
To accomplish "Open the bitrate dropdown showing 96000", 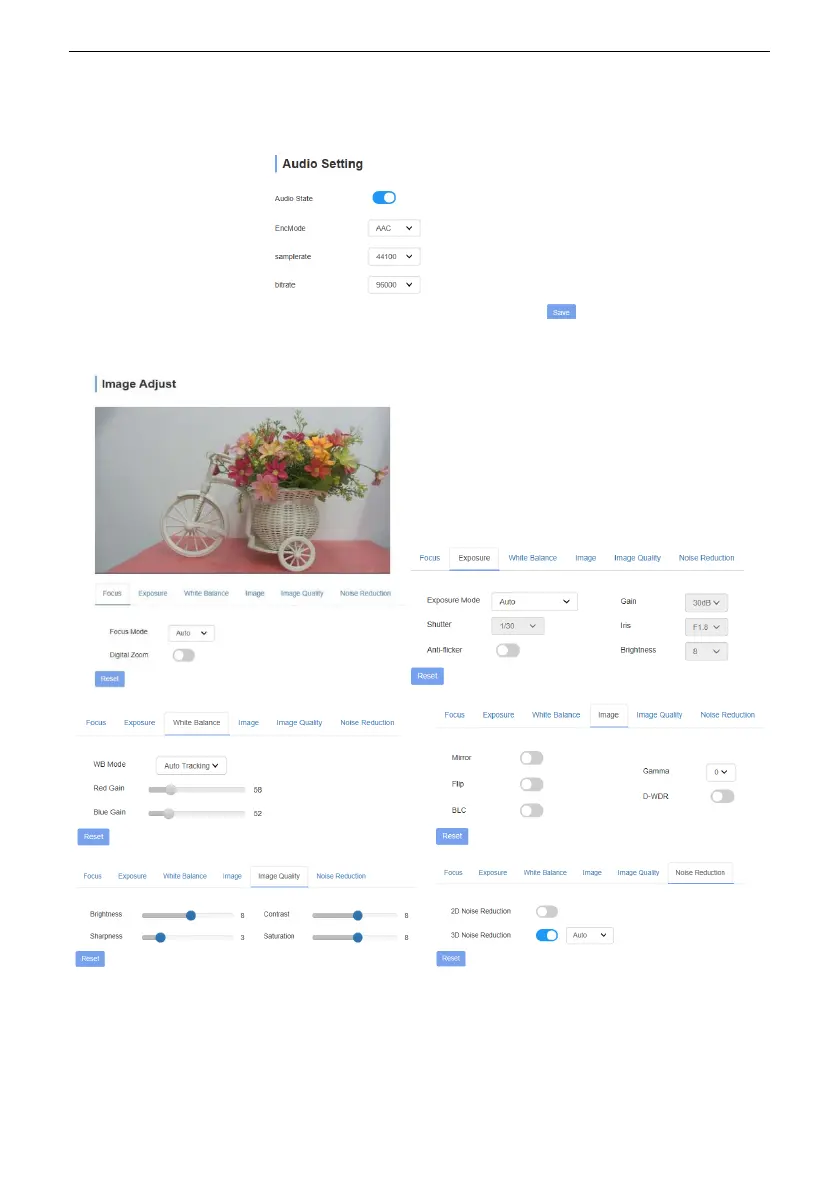I will click(393, 285).
